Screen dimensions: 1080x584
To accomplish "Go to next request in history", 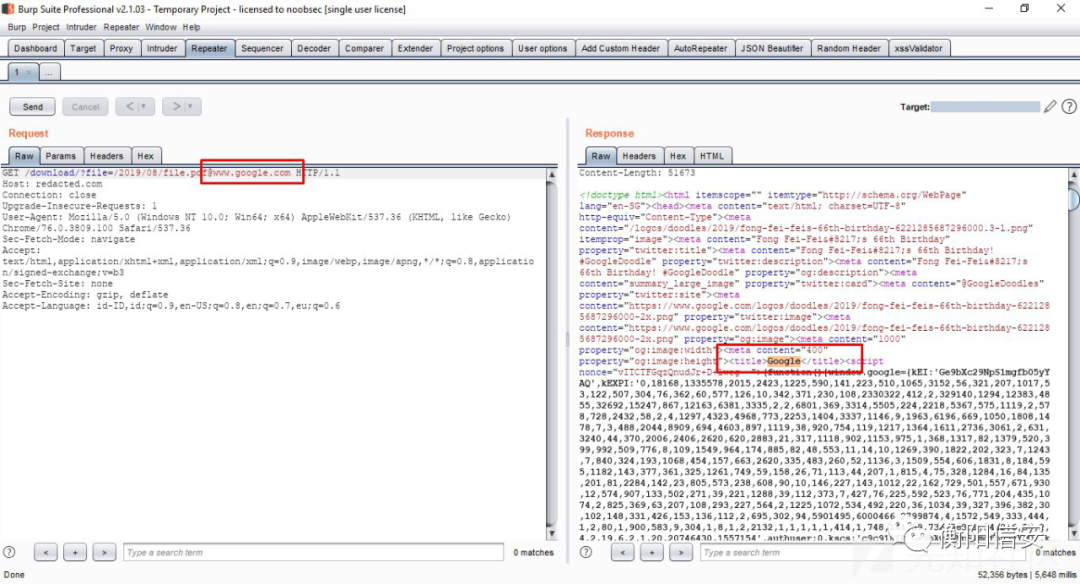I will click(176, 107).
